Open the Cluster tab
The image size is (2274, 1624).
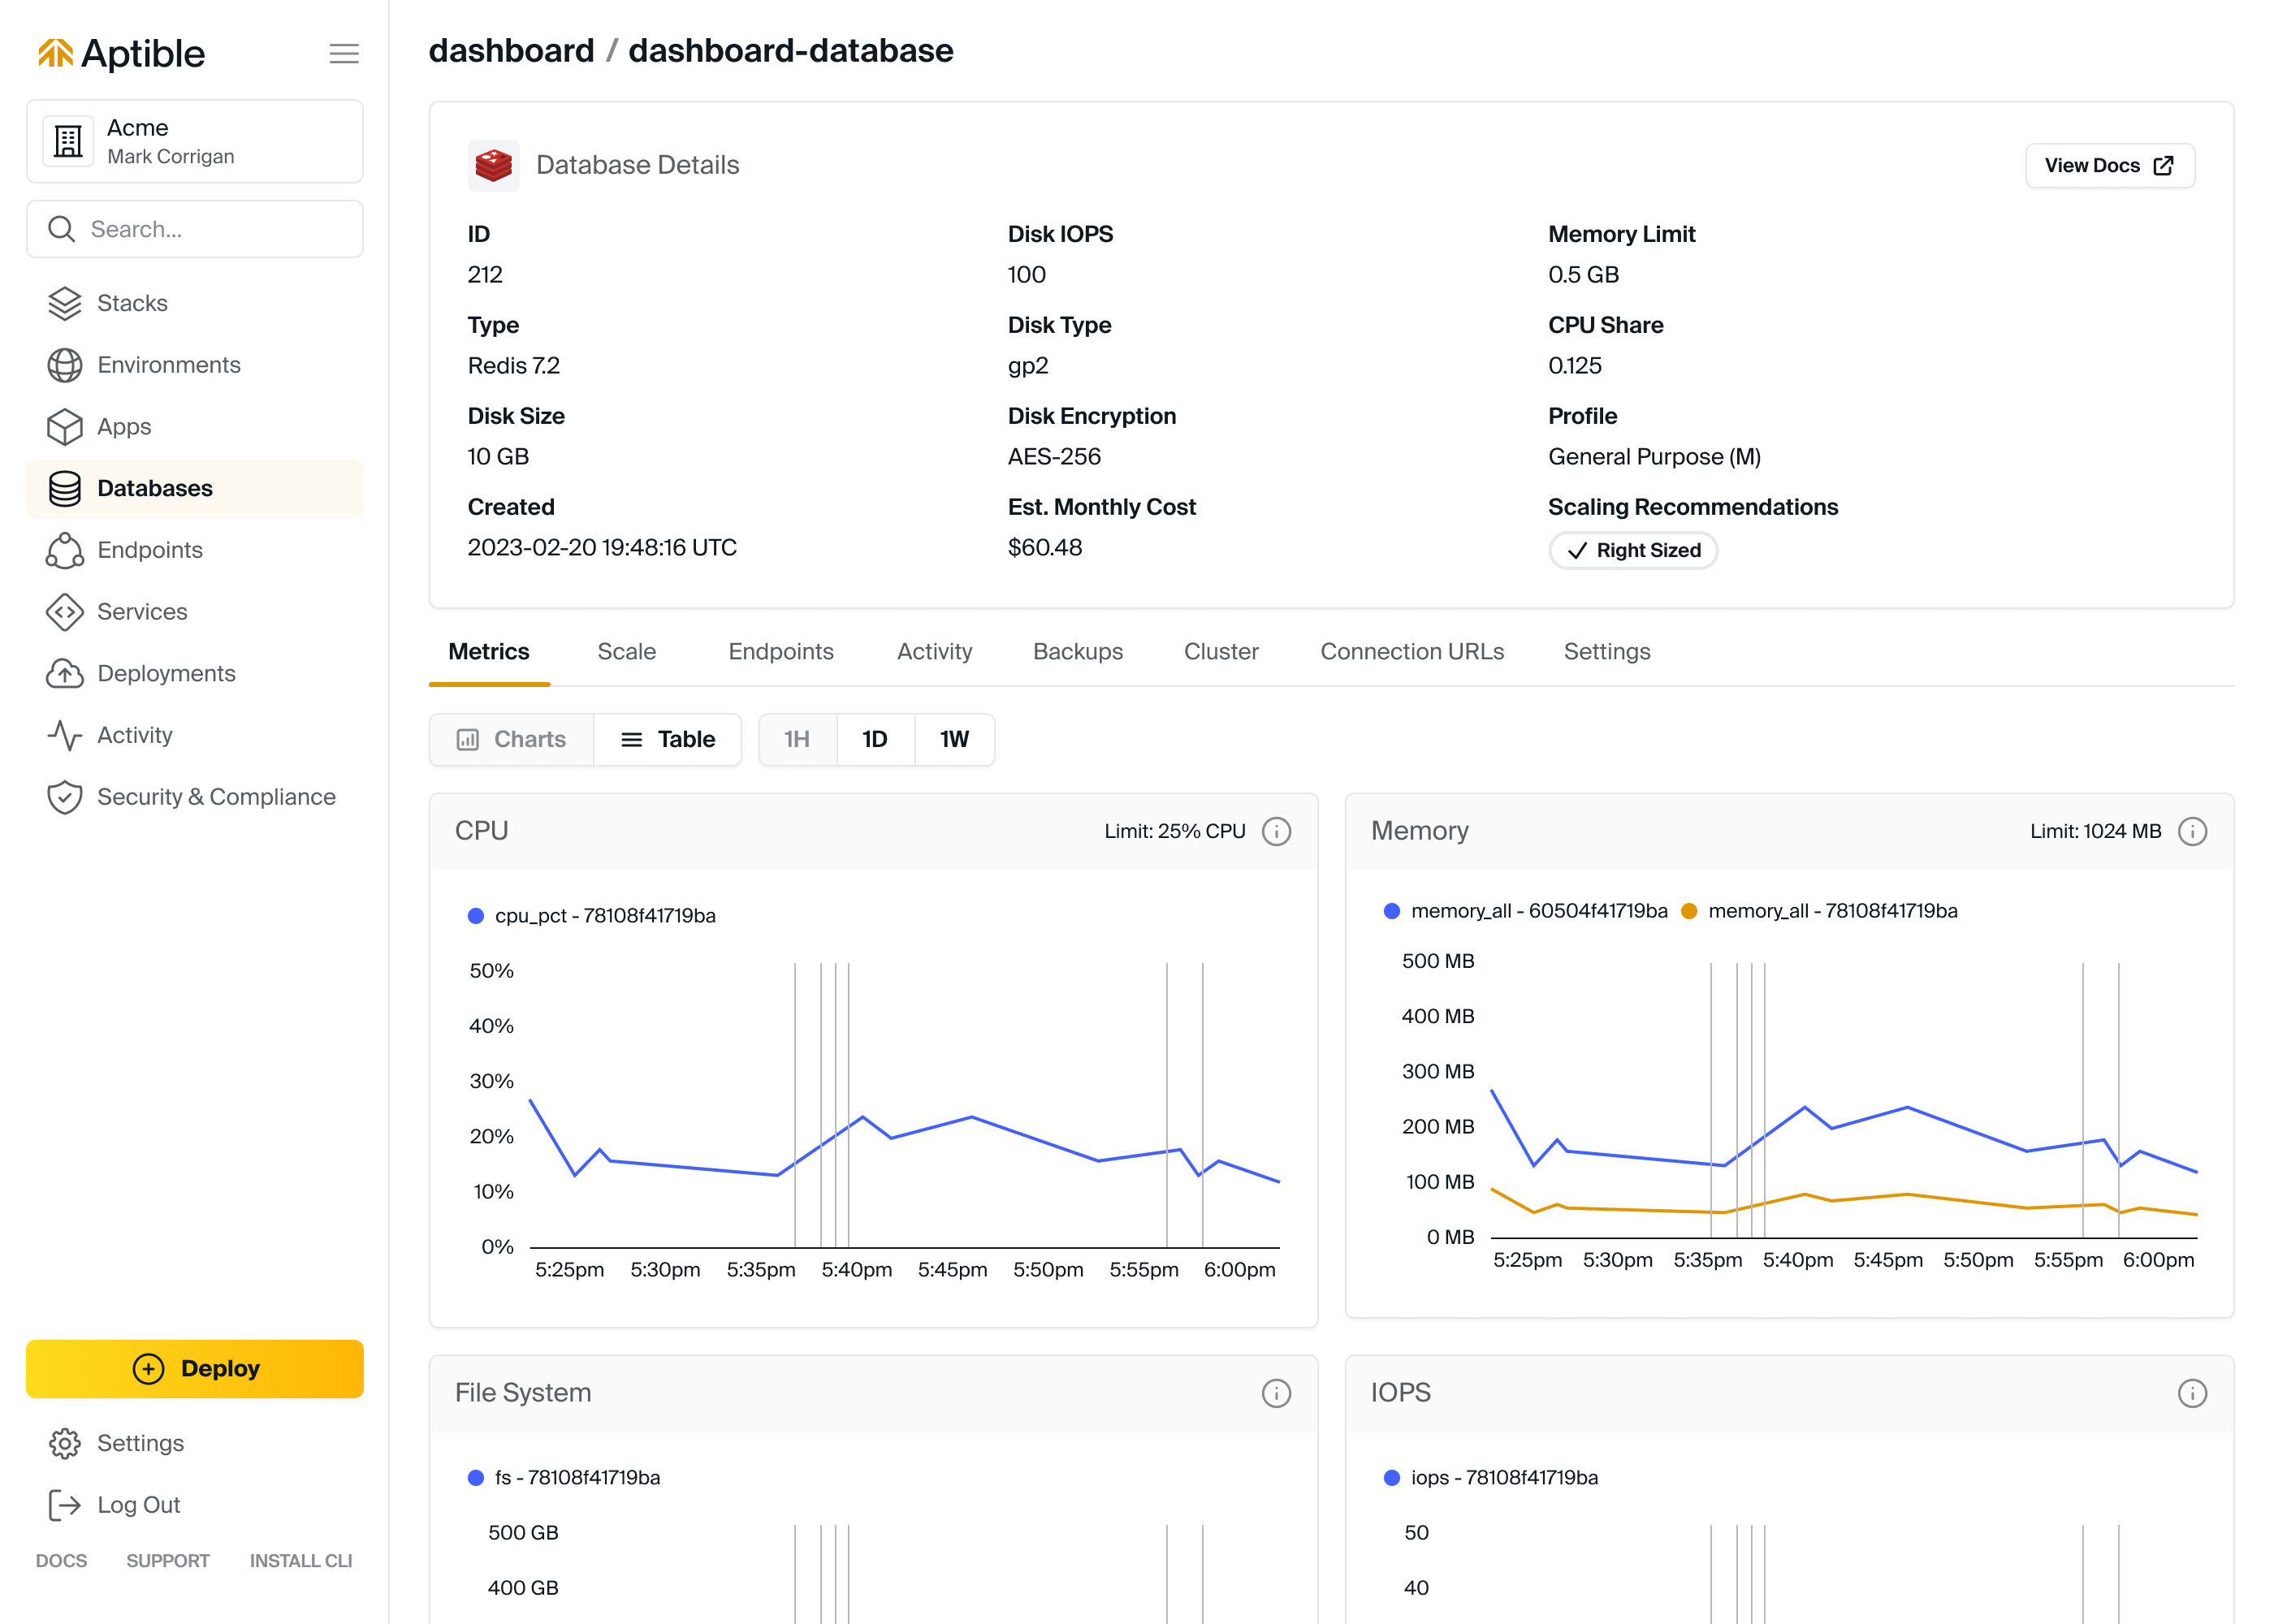click(1221, 652)
